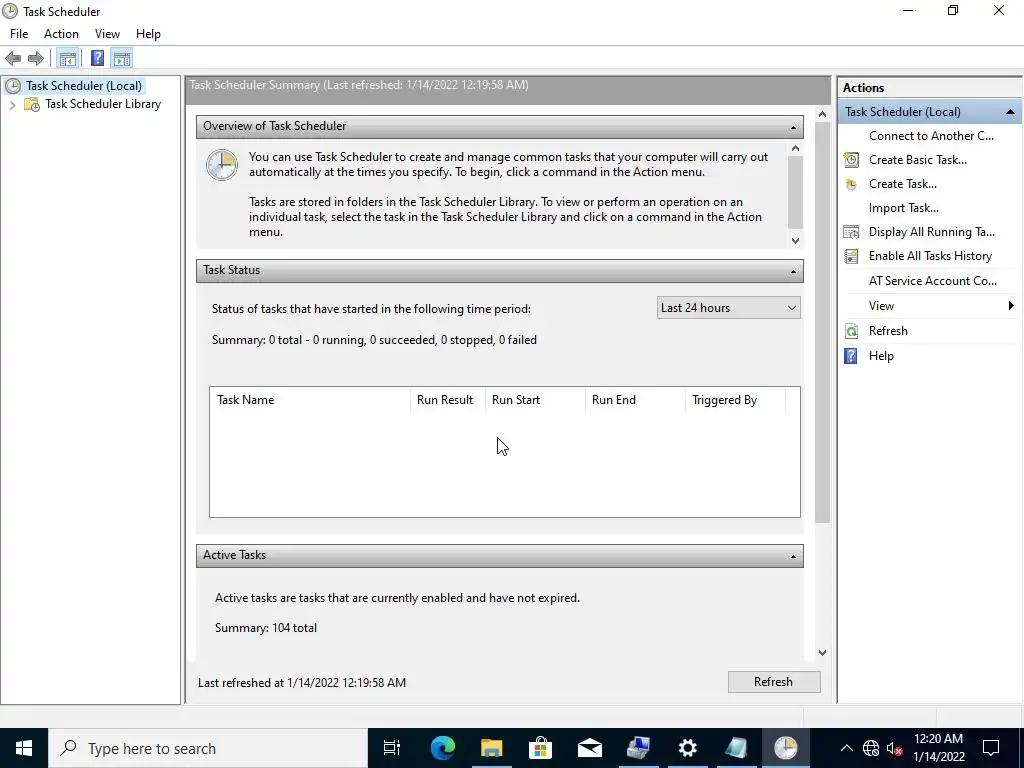1024x768 pixels.
Task: Click the Refresh button at bottom
Action: coord(774,682)
